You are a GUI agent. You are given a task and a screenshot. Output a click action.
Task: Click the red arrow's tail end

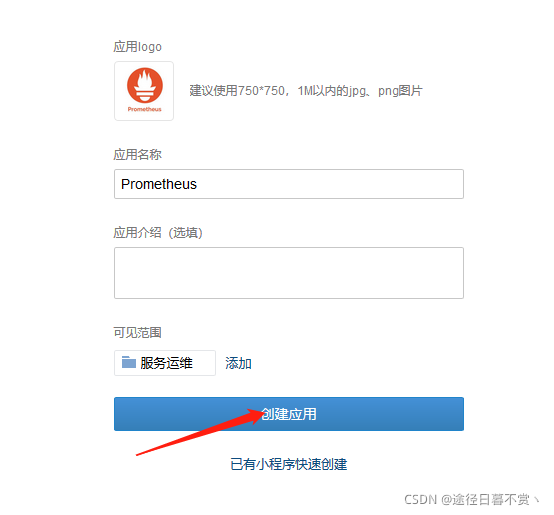[138, 454]
